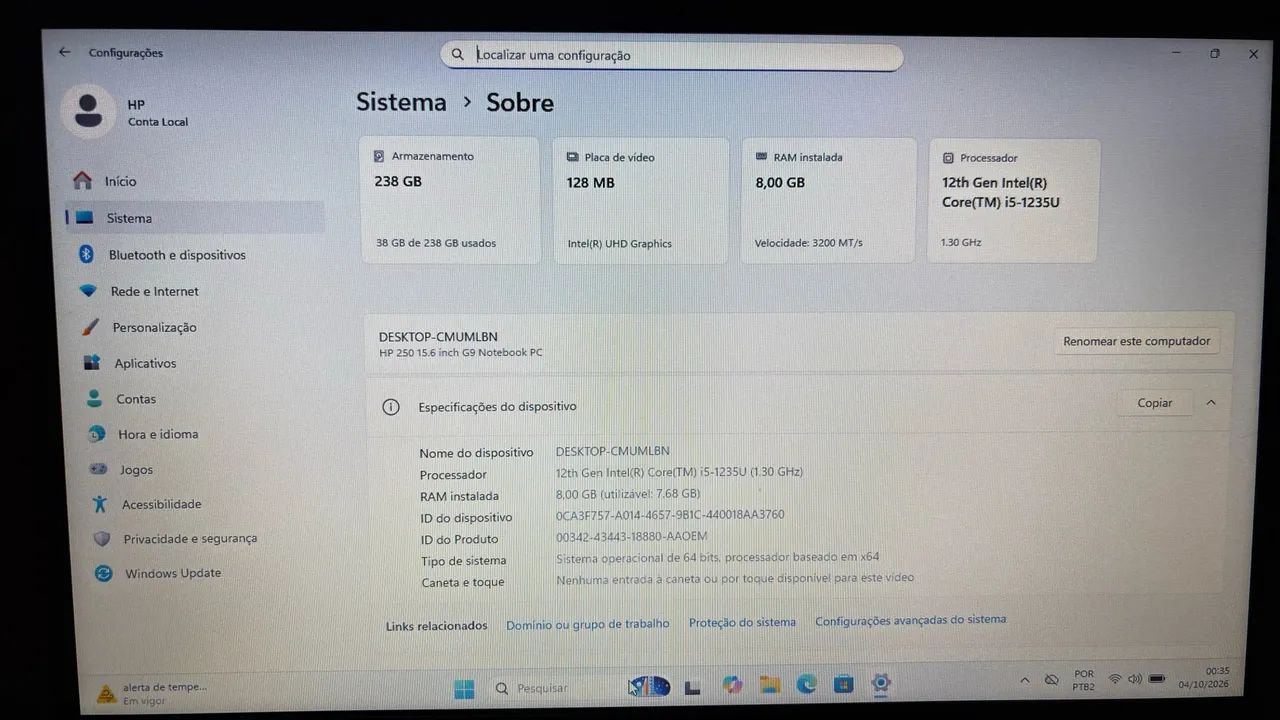
Task: Go back with the arrow icon
Action: 65,52
